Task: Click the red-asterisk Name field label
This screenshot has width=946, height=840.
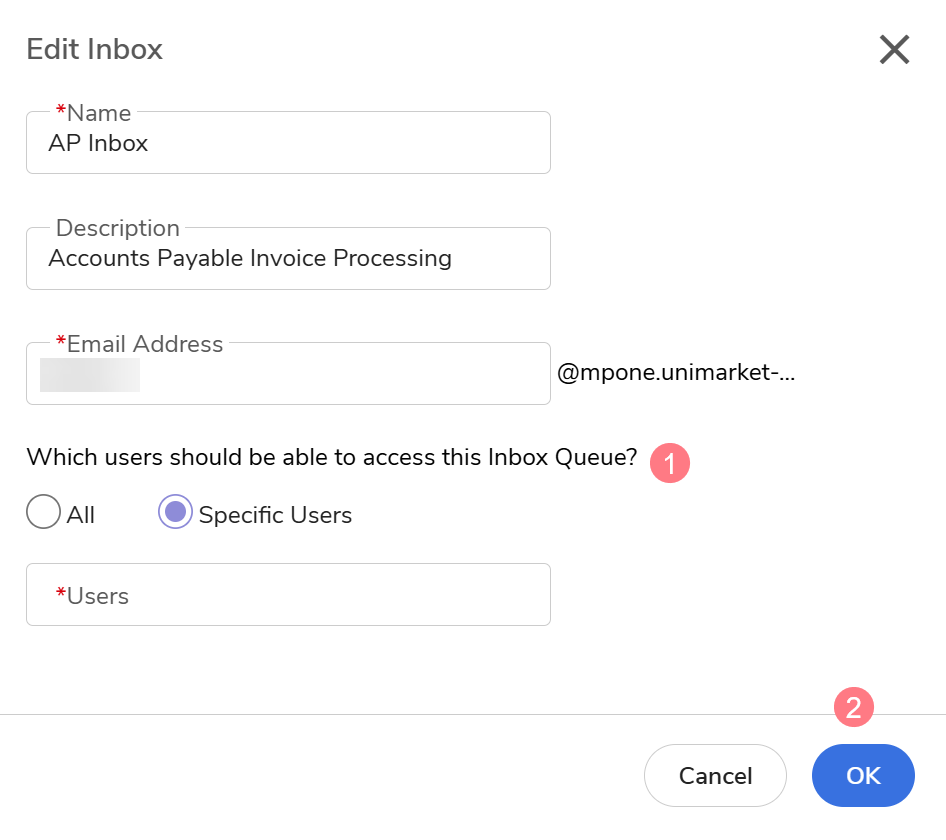Action: [94, 113]
